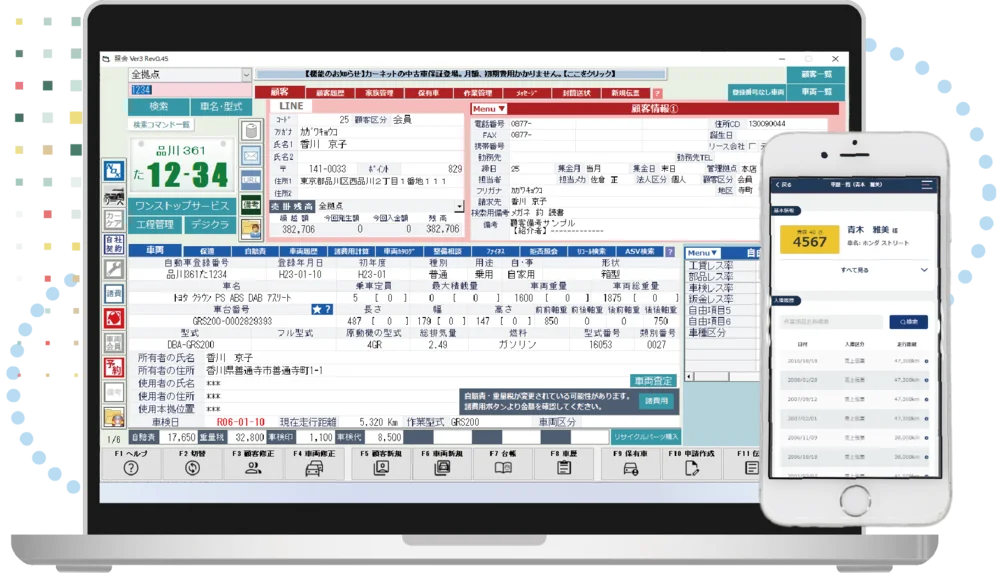Toggle the リース会社 checkbox
This screenshot has height=573, width=1000.
[x=752, y=147]
